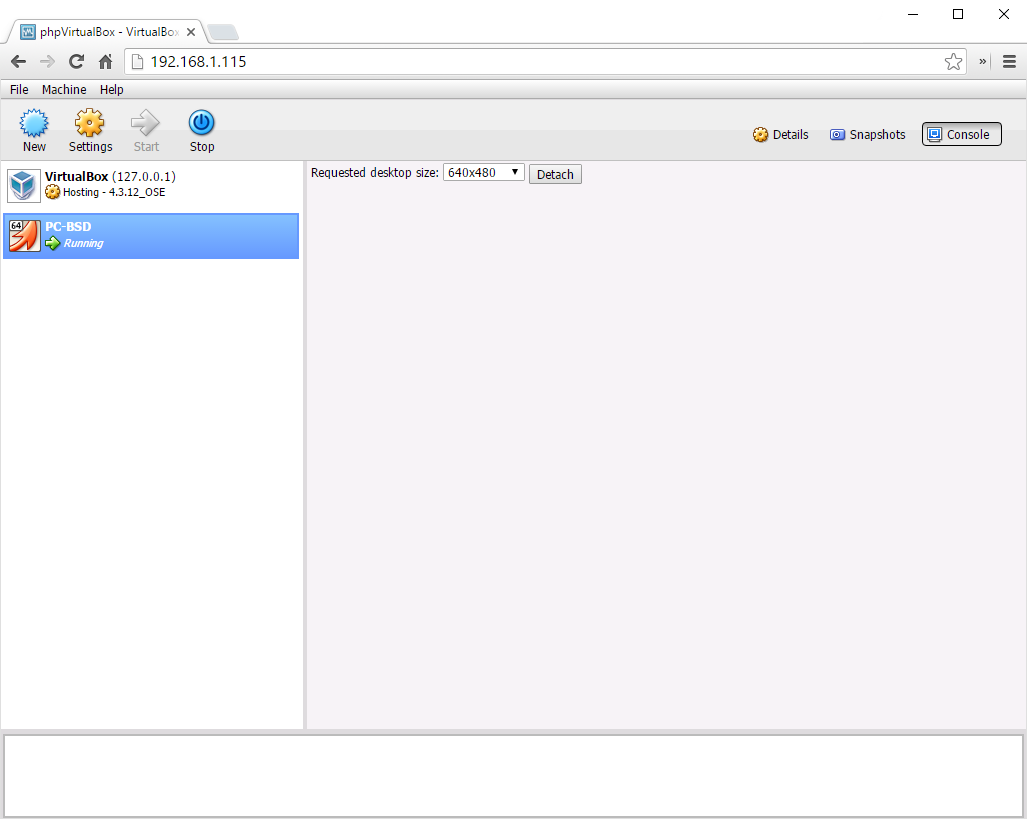Bookmark page with the star icon
Screen dimensions: 1027x819
coord(953,62)
